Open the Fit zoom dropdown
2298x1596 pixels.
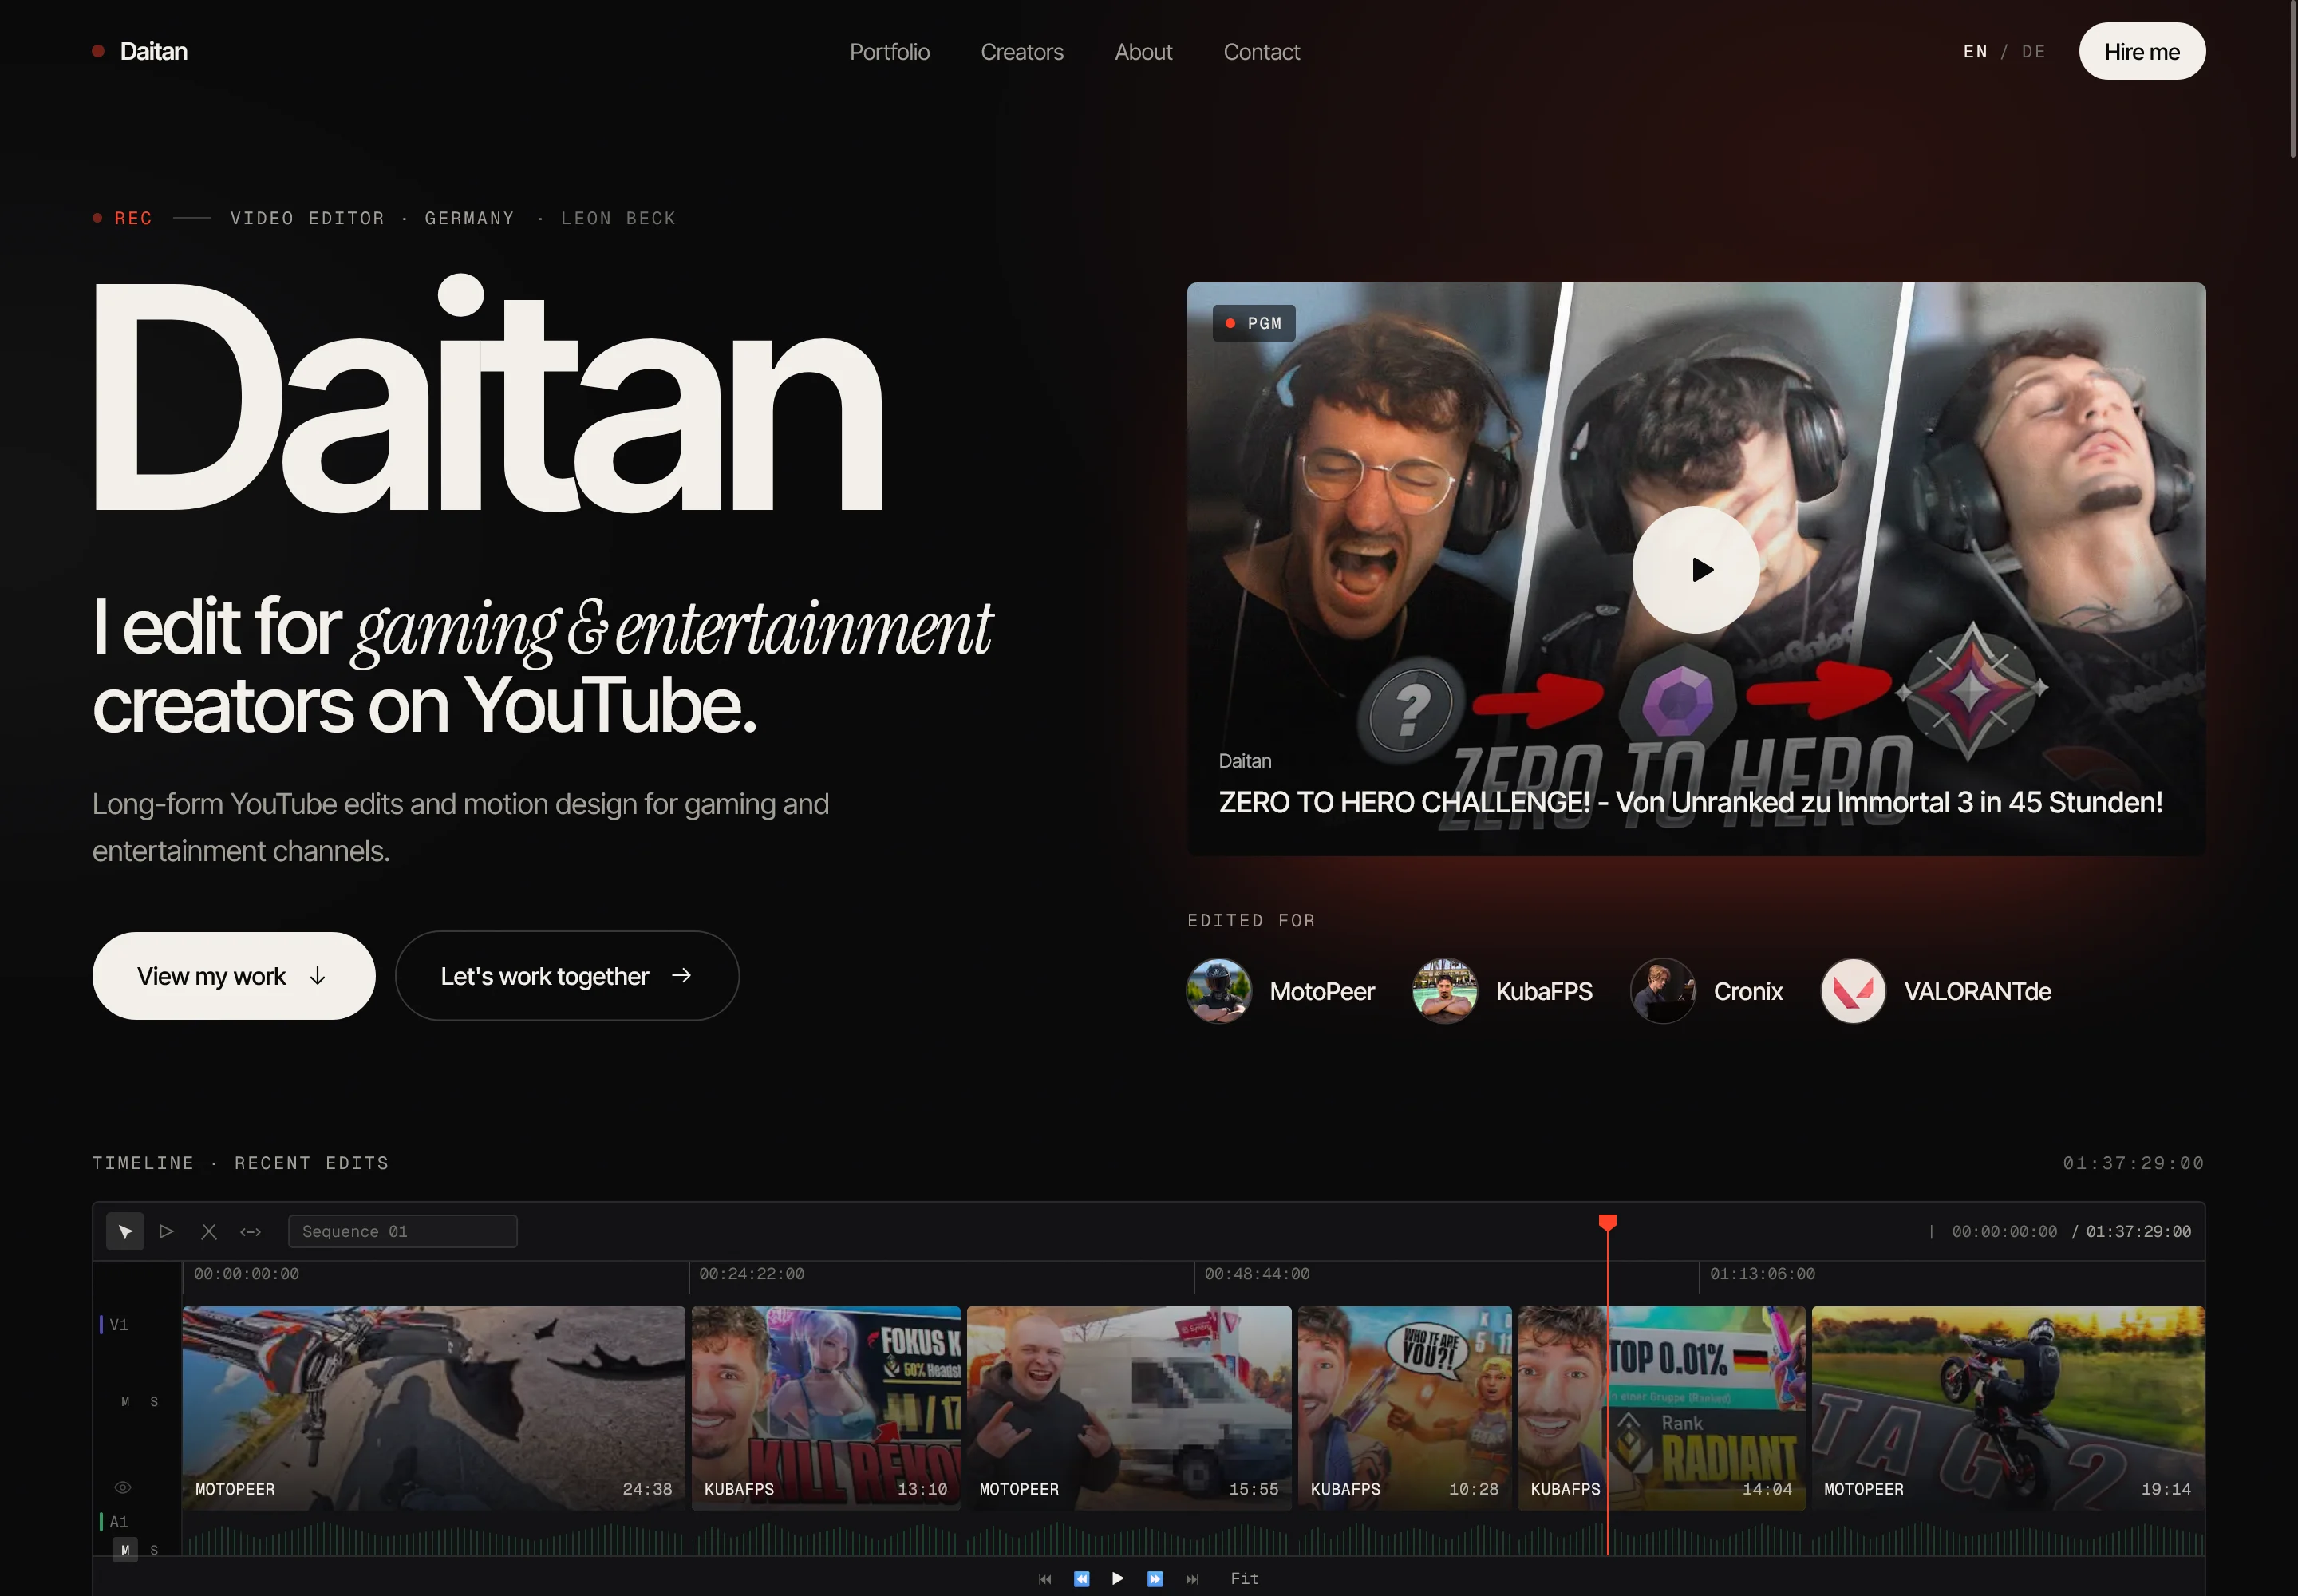1245,1578
